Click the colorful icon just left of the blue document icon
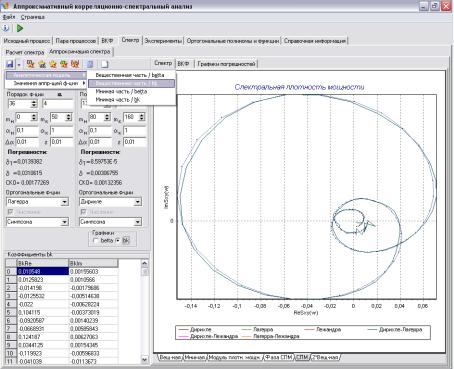454x369 pixels. click(75, 64)
